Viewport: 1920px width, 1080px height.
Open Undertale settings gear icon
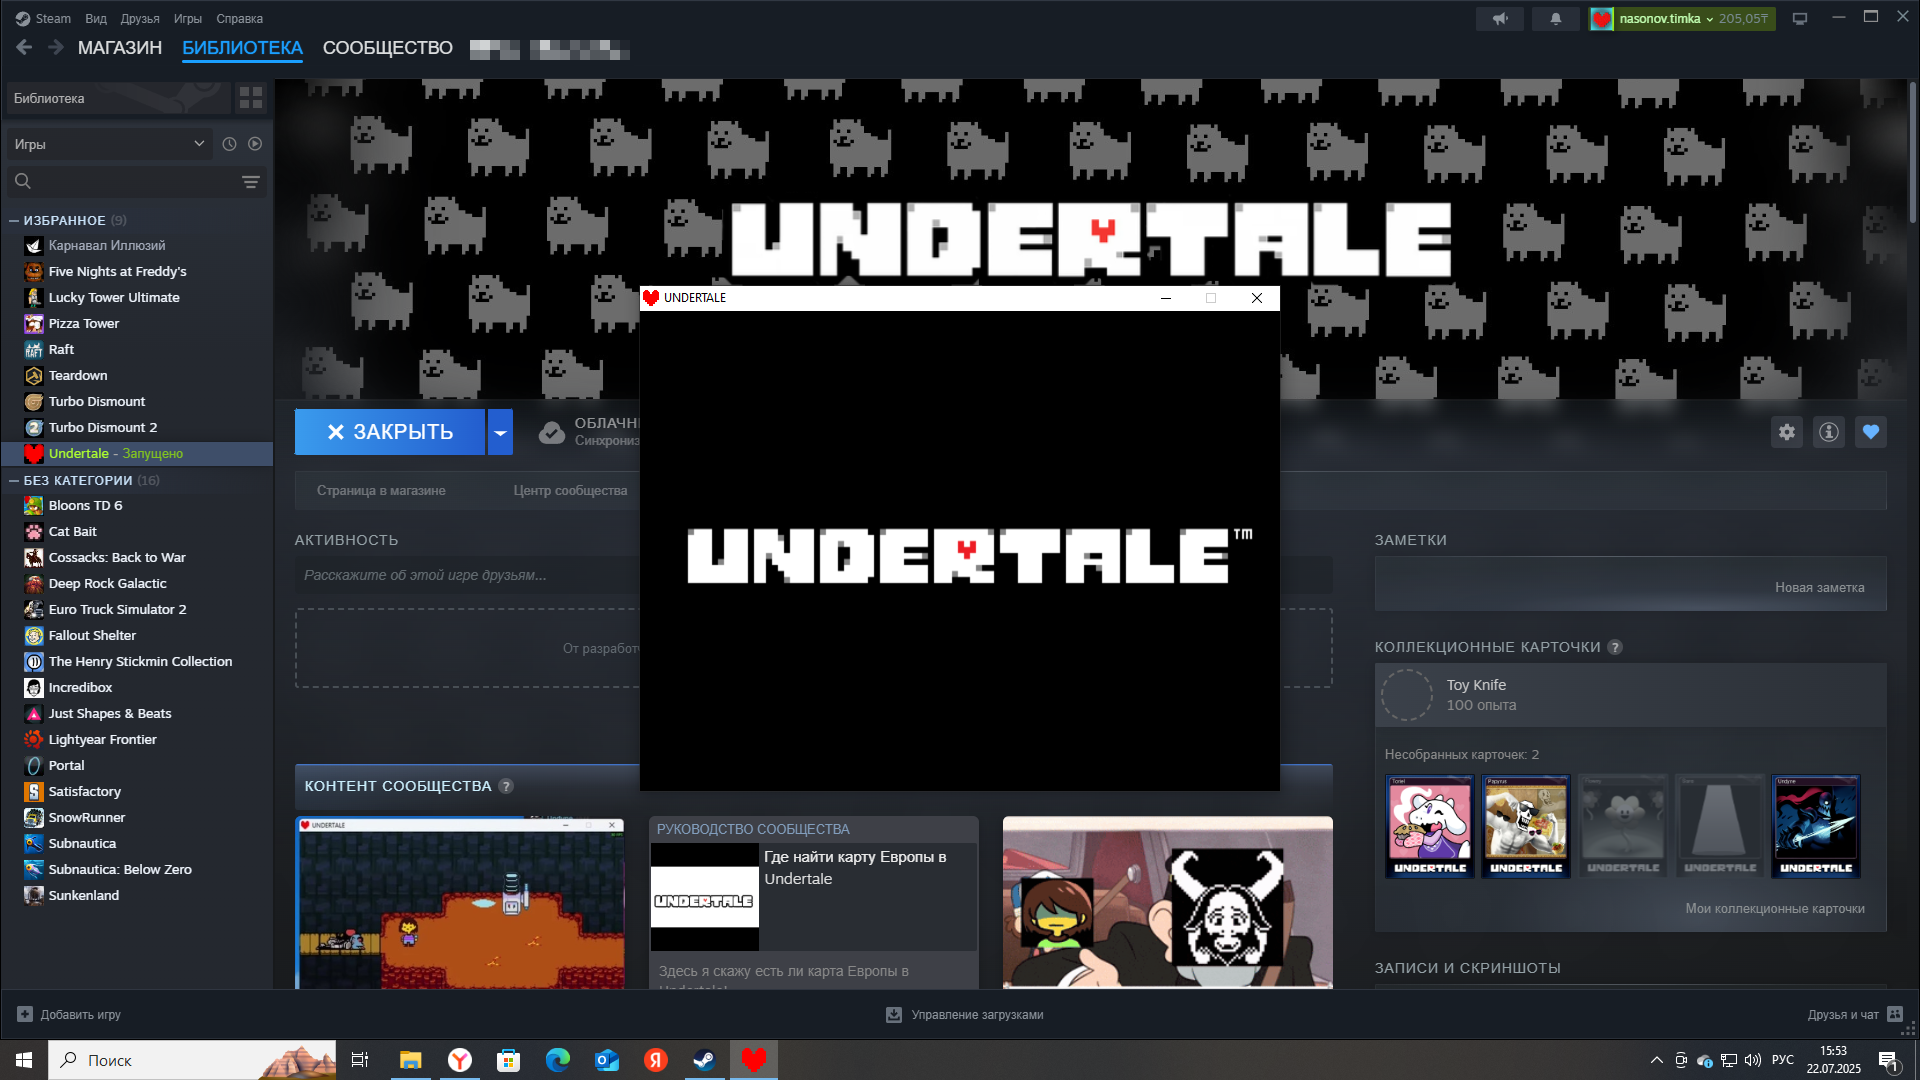pyautogui.click(x=1787, y=432)
